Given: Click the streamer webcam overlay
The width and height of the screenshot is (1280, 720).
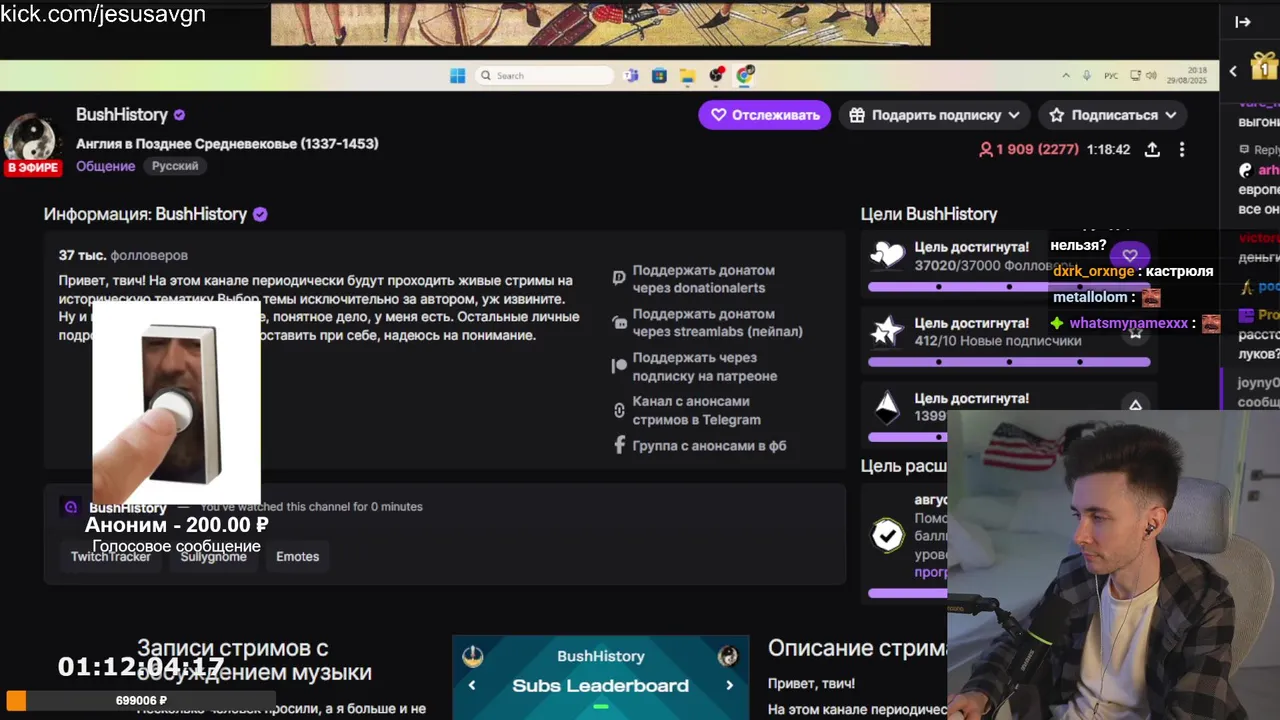Looking at the screenshot, I should [1113, 564].
